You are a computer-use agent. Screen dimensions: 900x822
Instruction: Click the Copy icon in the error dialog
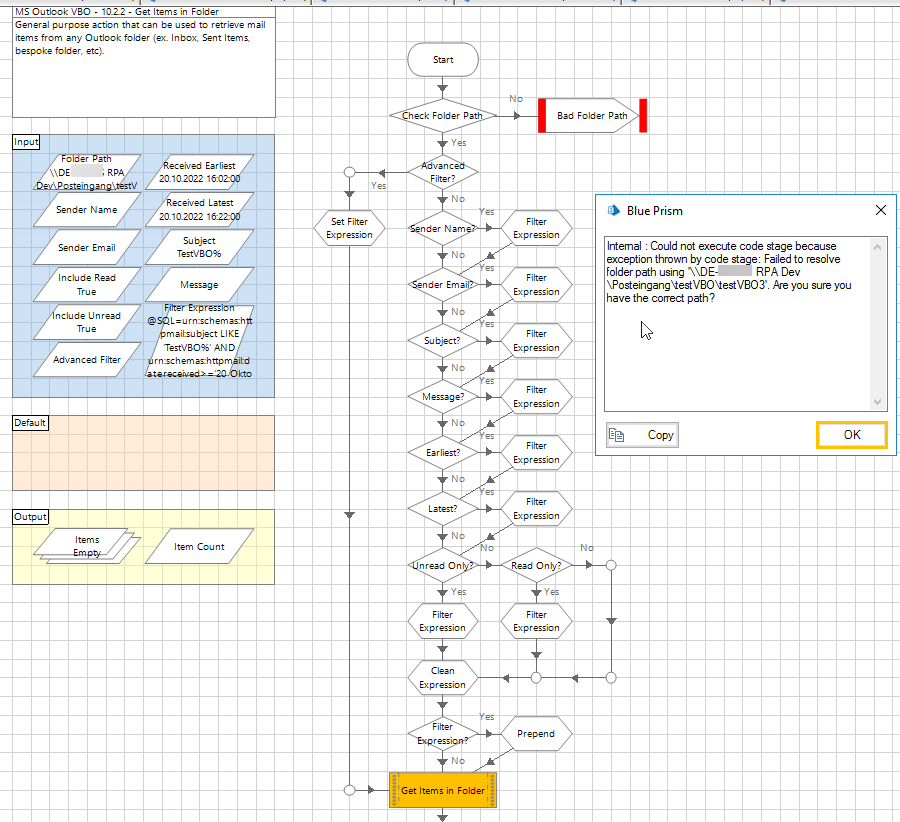click(616, 435)
